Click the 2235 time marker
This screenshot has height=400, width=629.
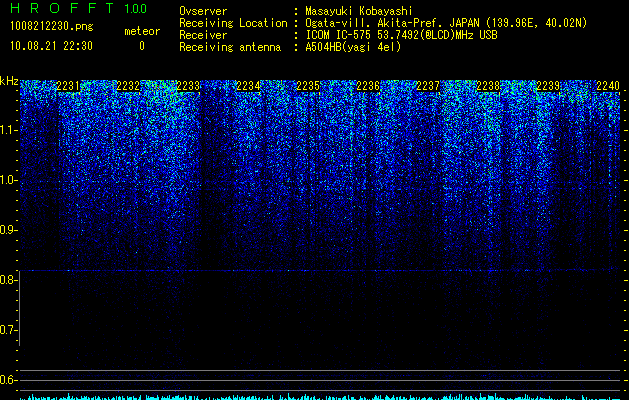point(308,86)
